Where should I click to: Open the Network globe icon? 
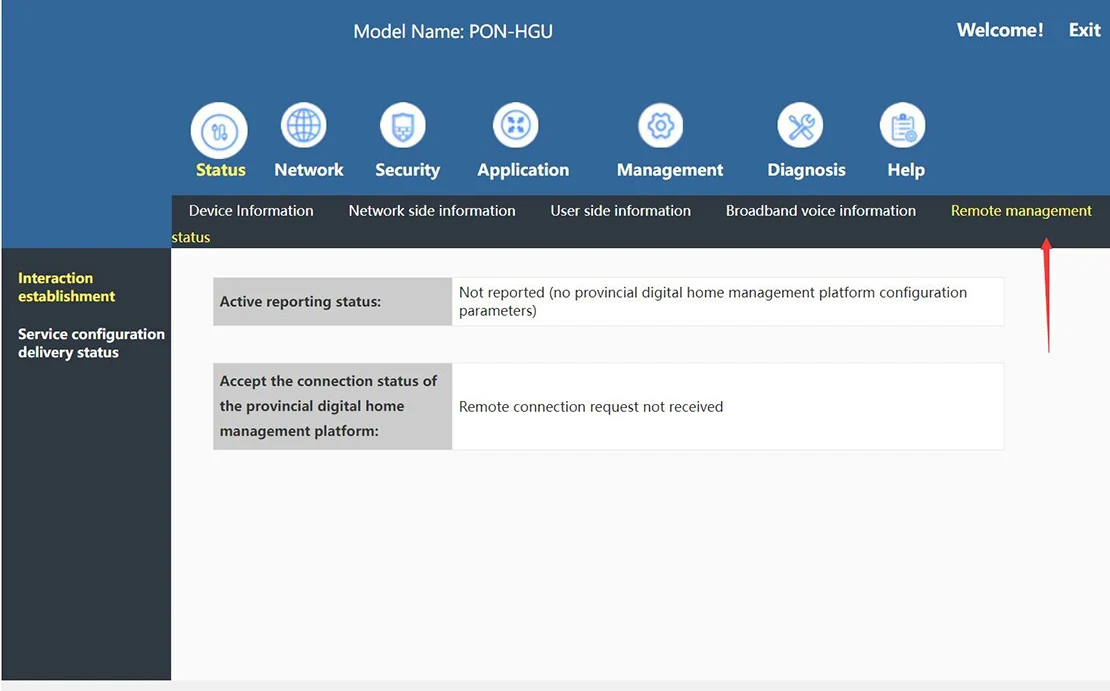304,126
